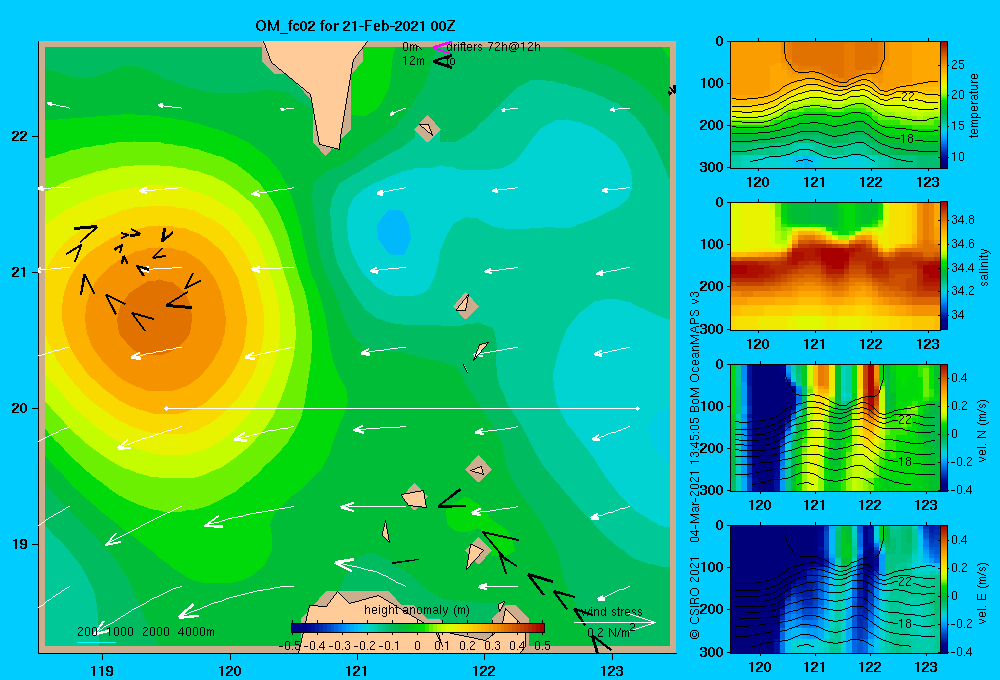Click the height anomaly color scale bar

point(418,628)
